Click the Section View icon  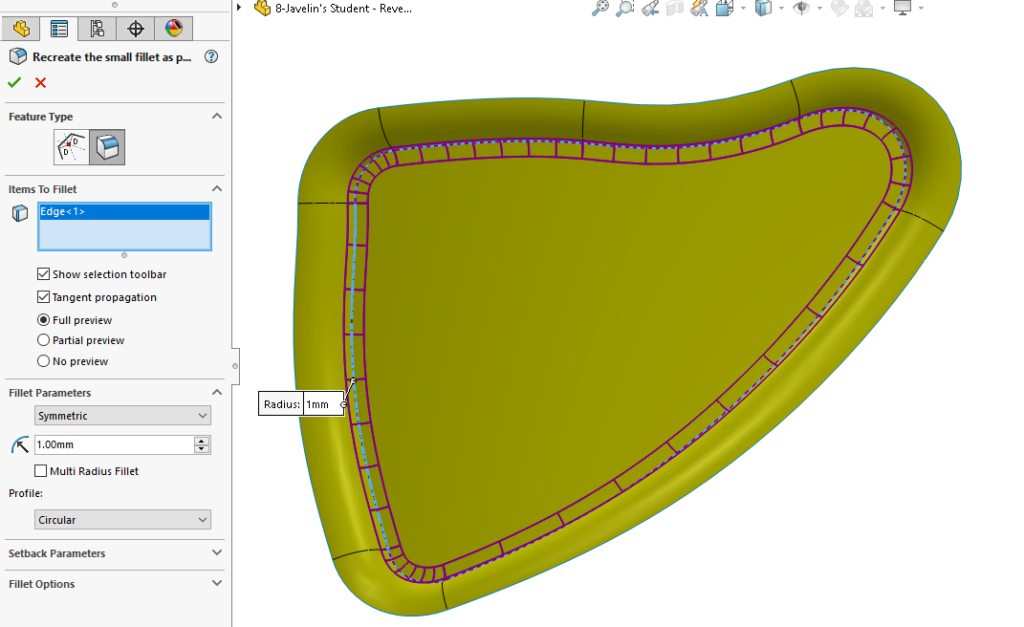[x=675, y=8]
